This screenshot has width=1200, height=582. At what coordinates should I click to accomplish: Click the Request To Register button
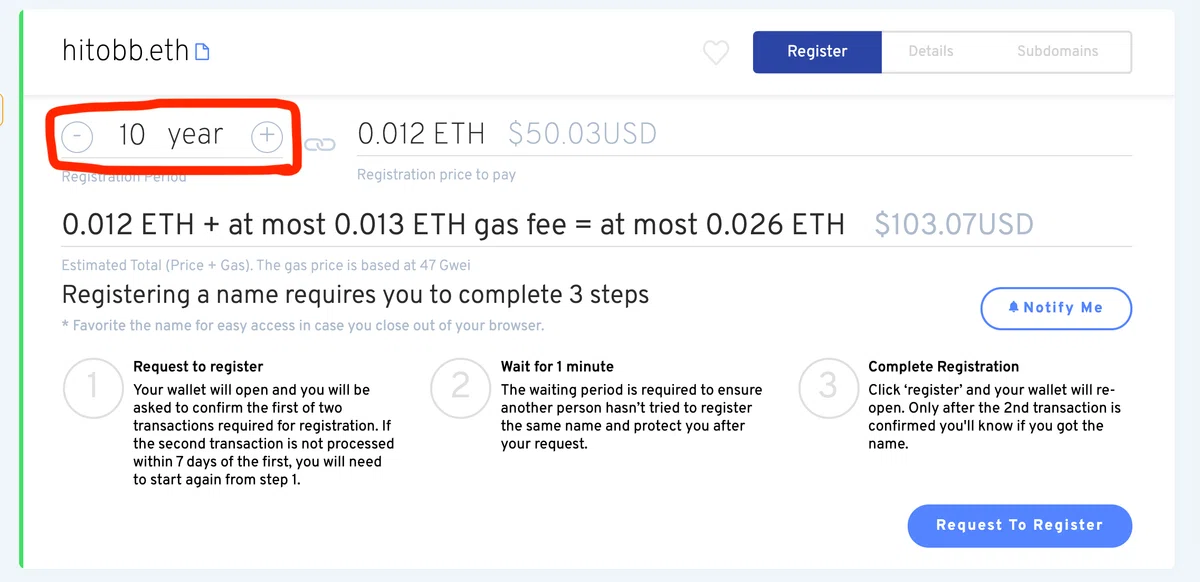coord(1019,525)
